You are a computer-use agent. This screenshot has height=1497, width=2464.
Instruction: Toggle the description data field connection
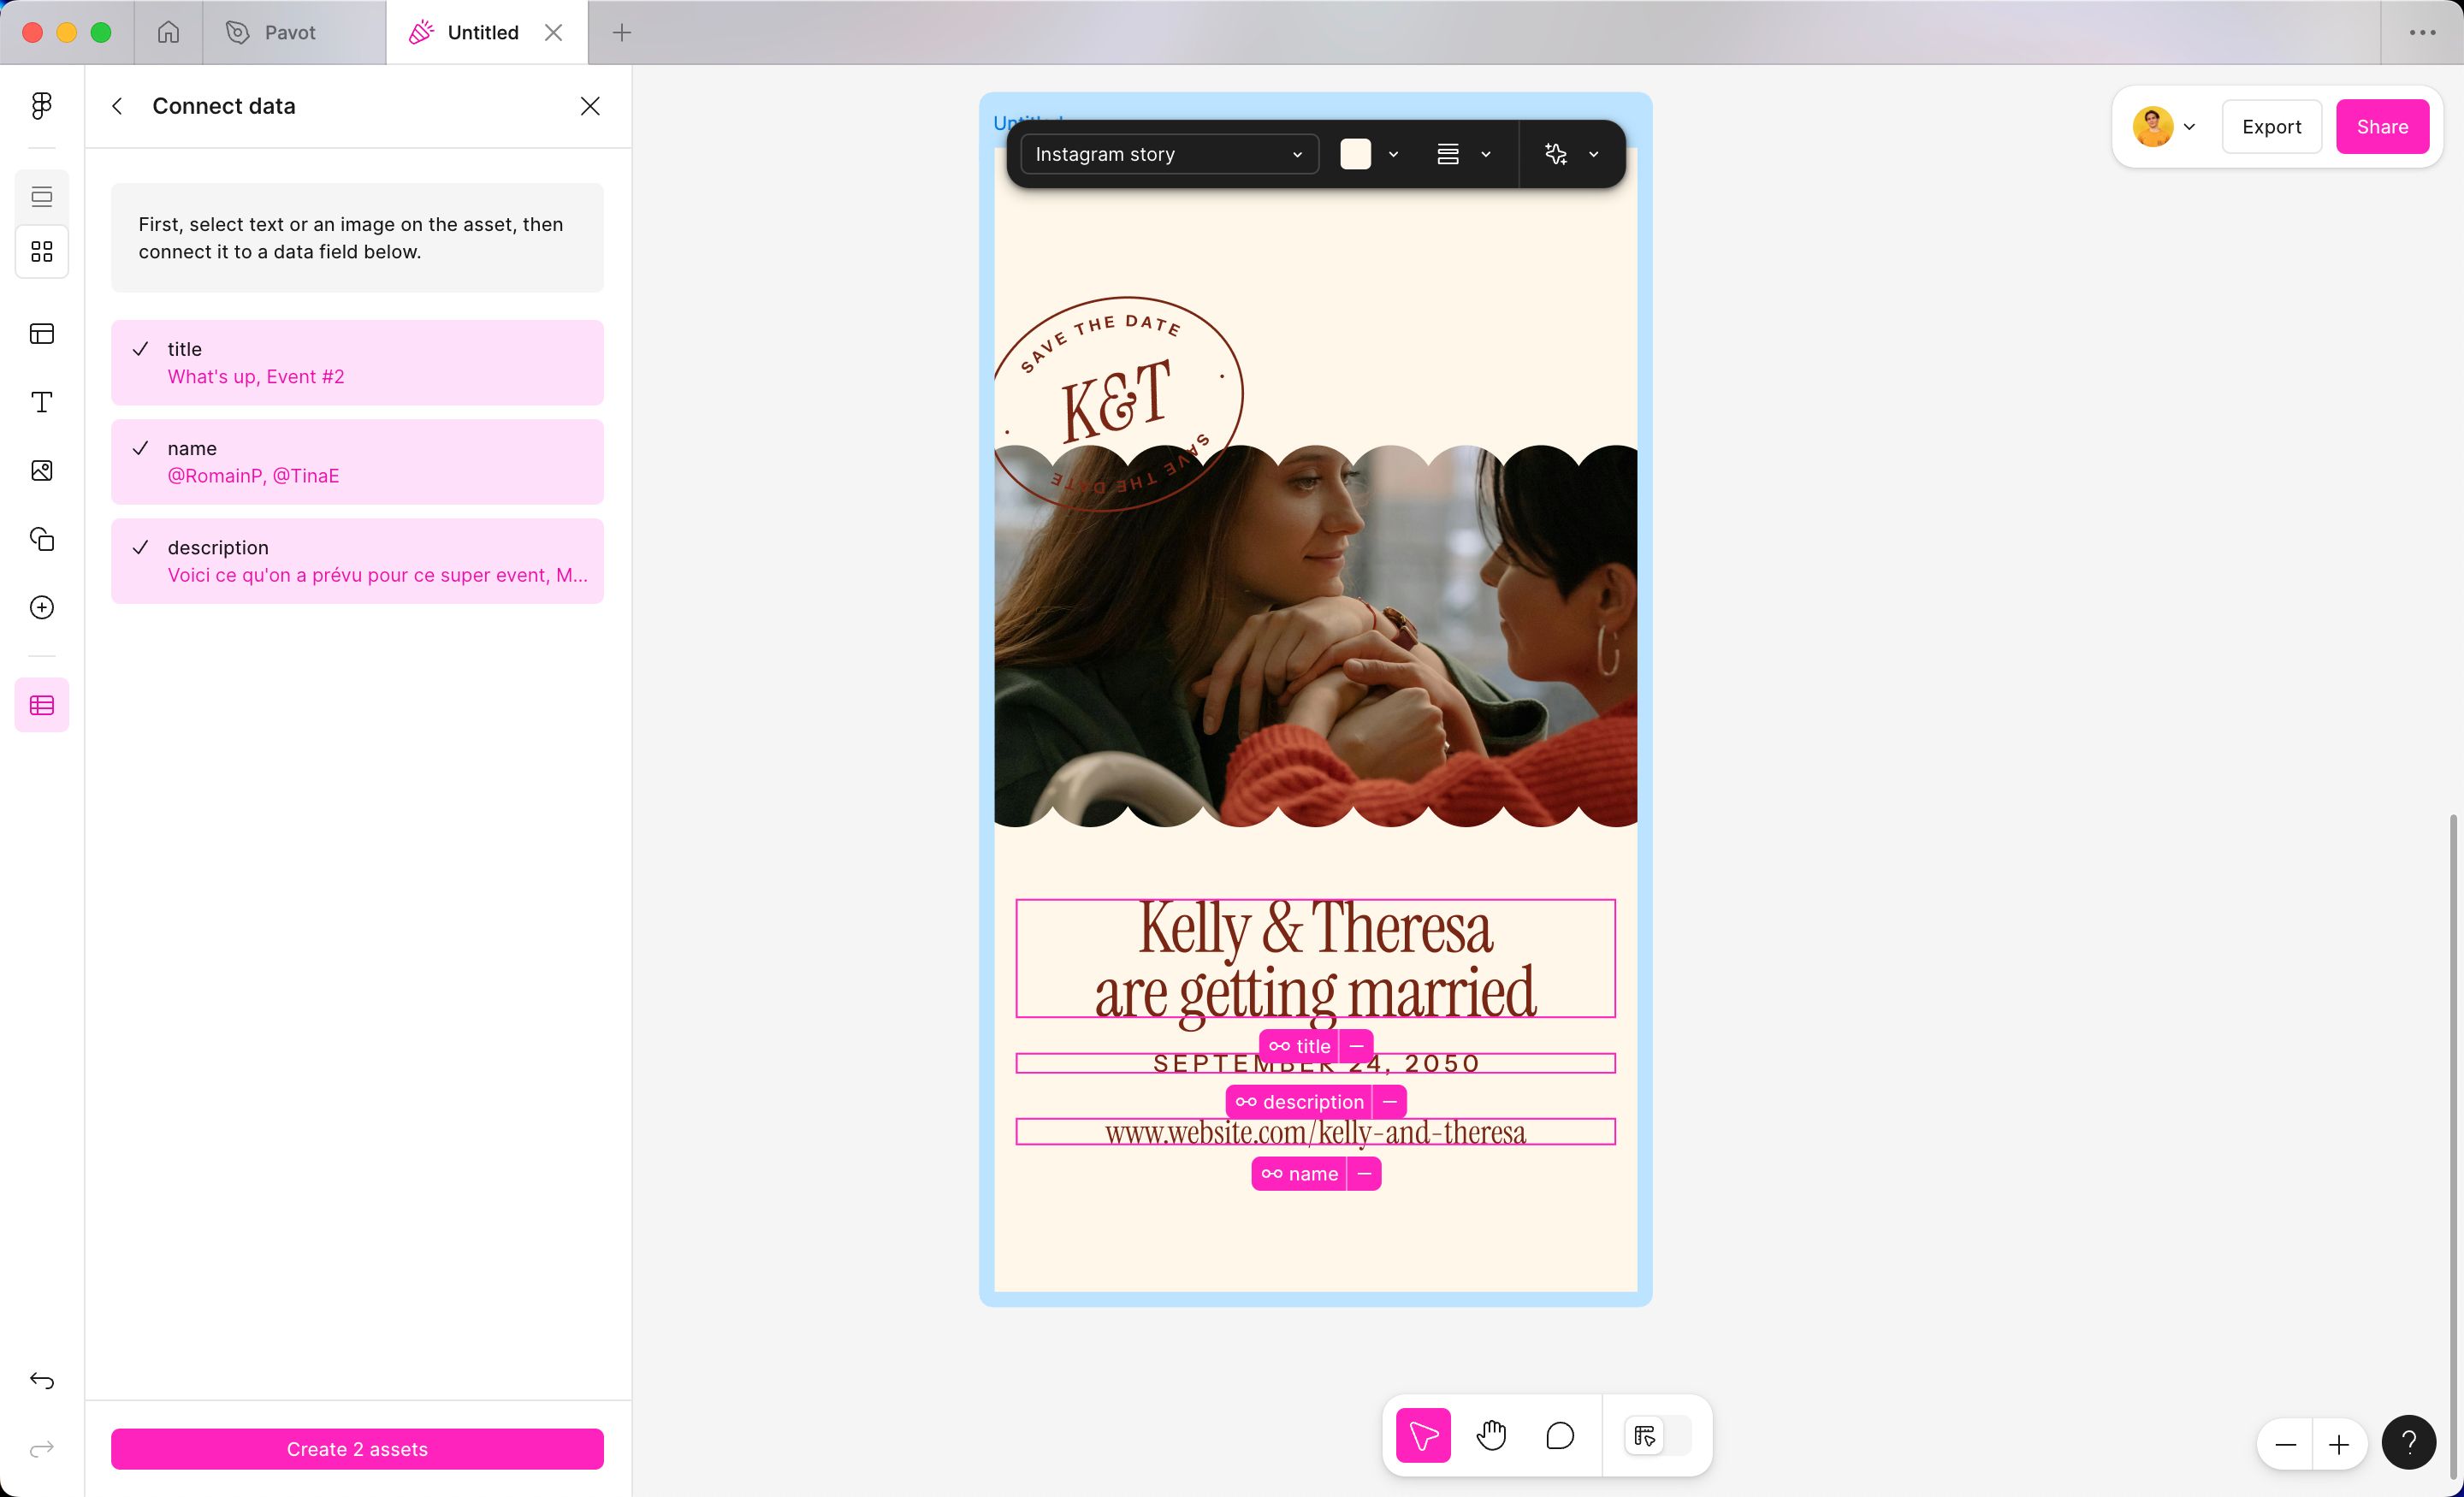tap(357, 560)
